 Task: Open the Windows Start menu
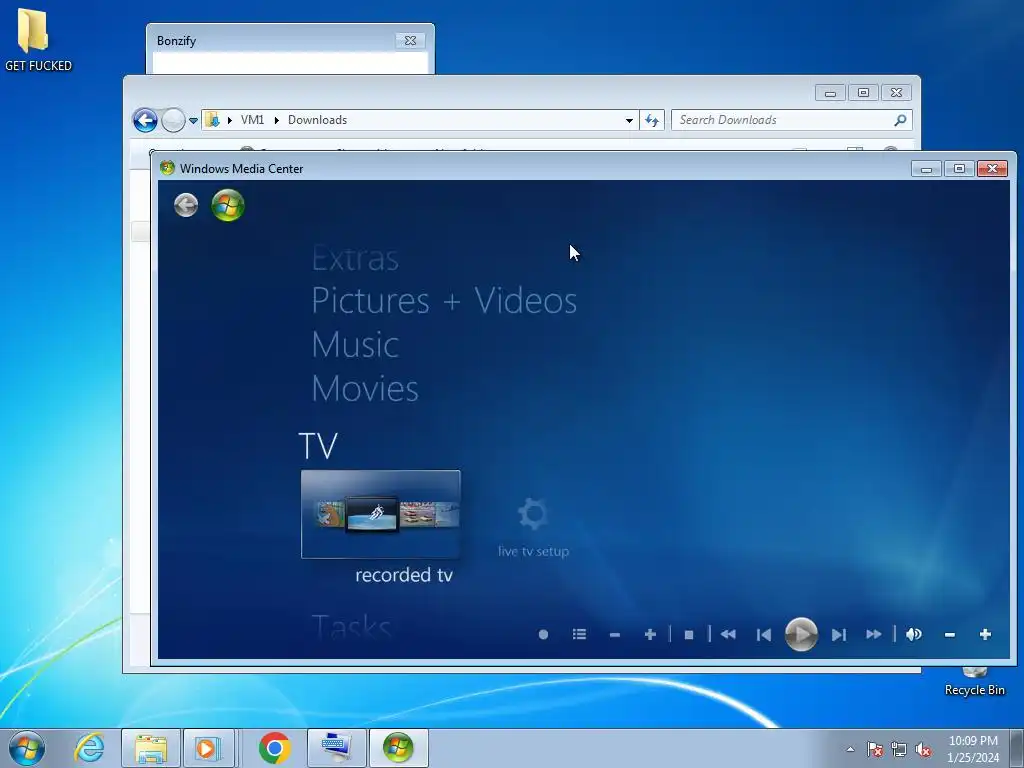[27, 748]
